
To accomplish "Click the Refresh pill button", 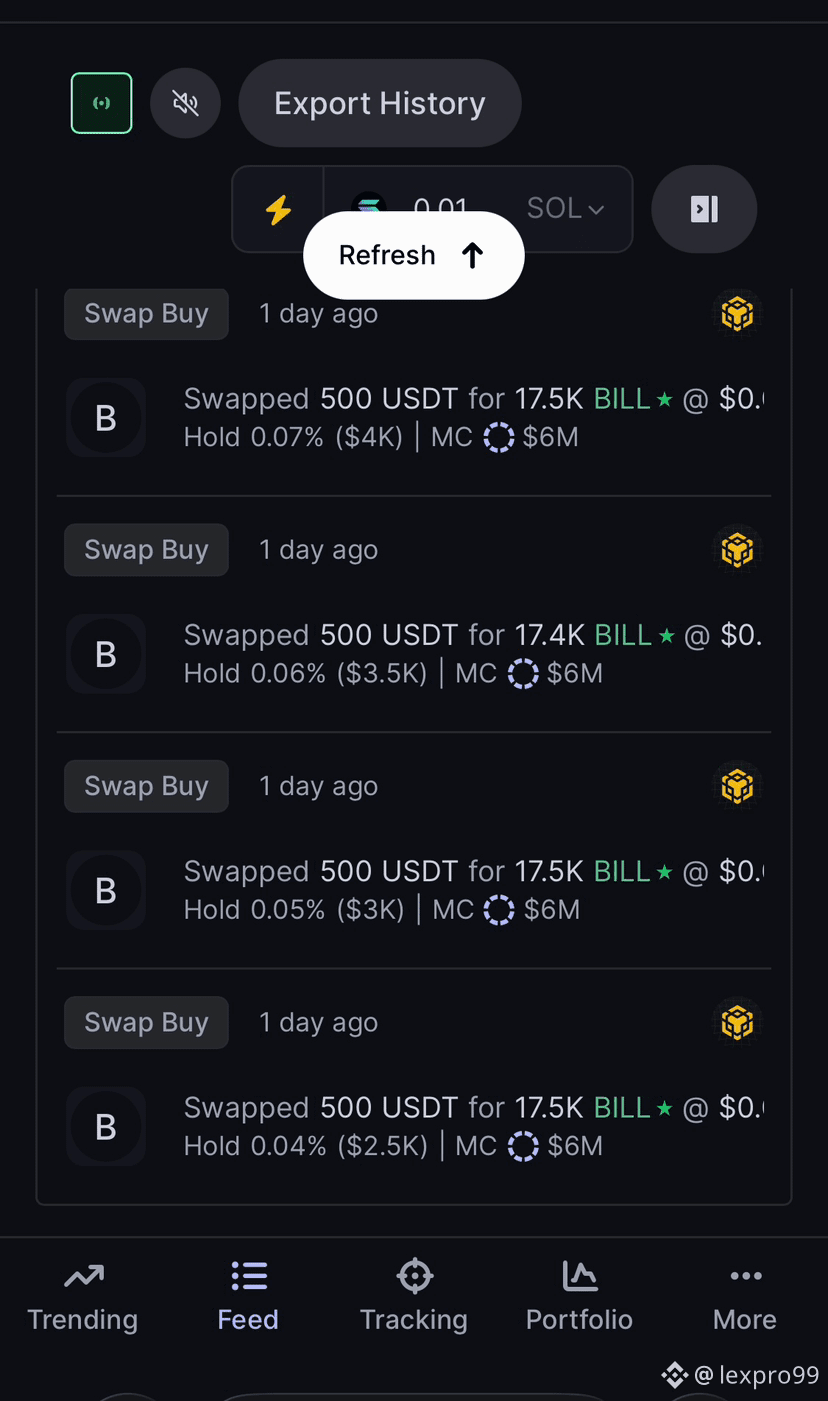I will (x=414, y=255).
